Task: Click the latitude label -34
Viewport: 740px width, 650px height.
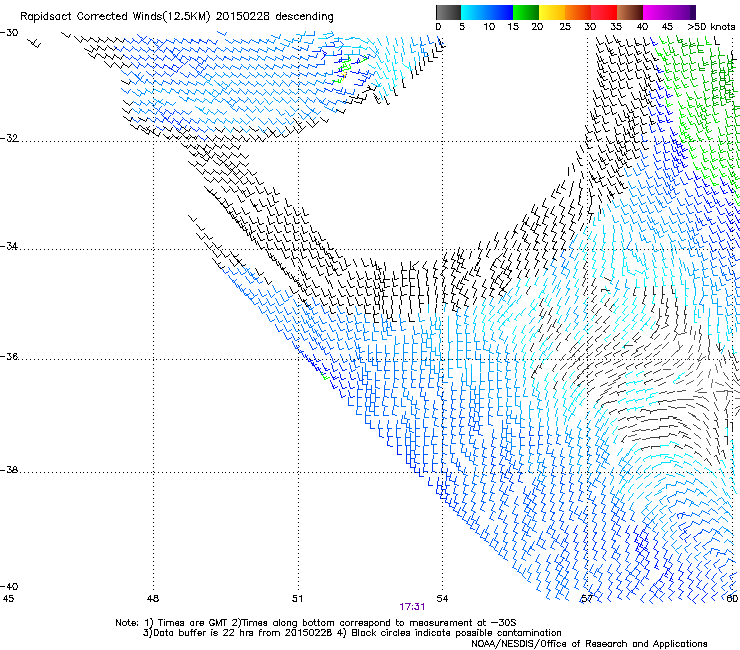Action: pos(9,246)
